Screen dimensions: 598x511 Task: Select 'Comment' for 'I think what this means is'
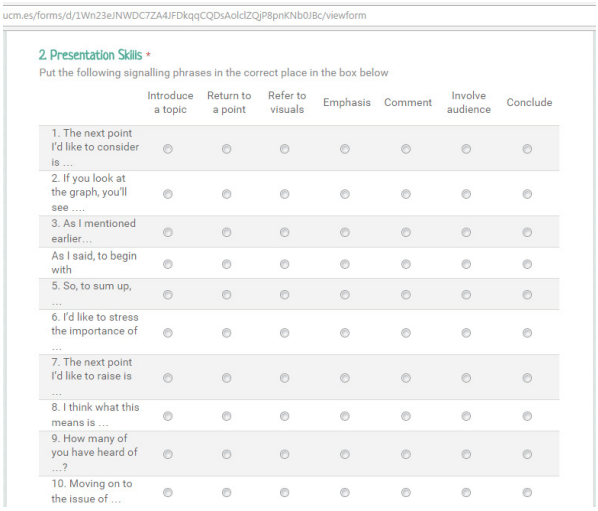click(406, 416)
